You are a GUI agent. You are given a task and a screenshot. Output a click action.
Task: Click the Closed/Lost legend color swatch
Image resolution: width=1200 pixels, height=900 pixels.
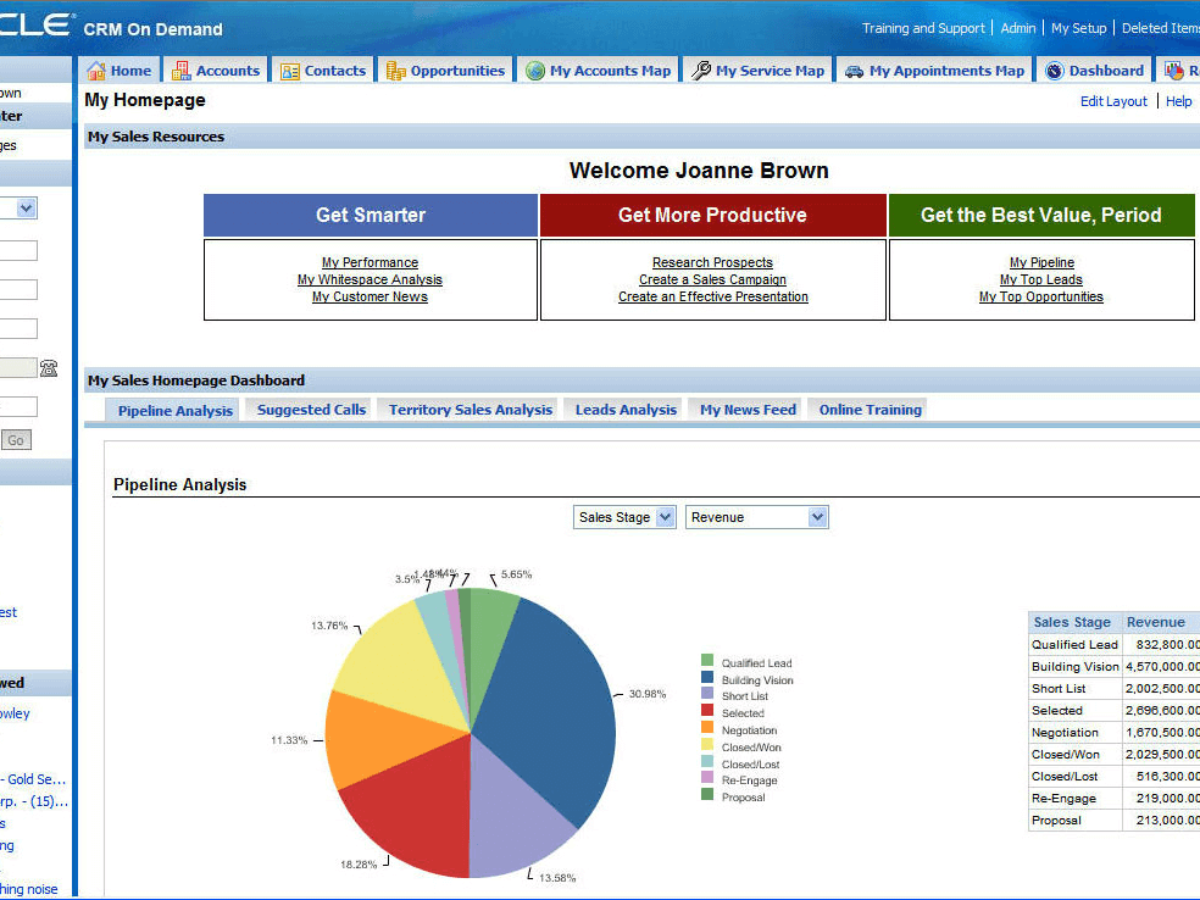(708, 762)
